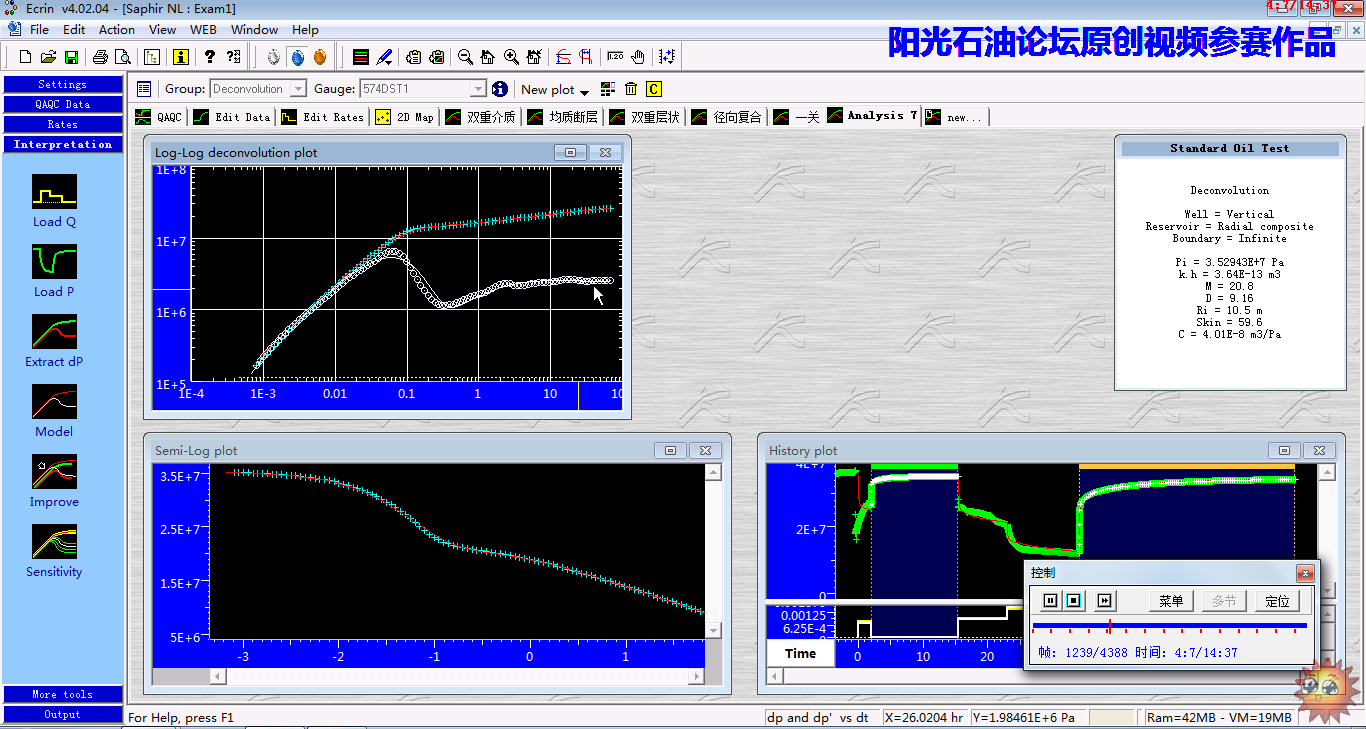1366x729 pixels.
Task: Switch to the 双重介质 tab
Action: point(481,117)
